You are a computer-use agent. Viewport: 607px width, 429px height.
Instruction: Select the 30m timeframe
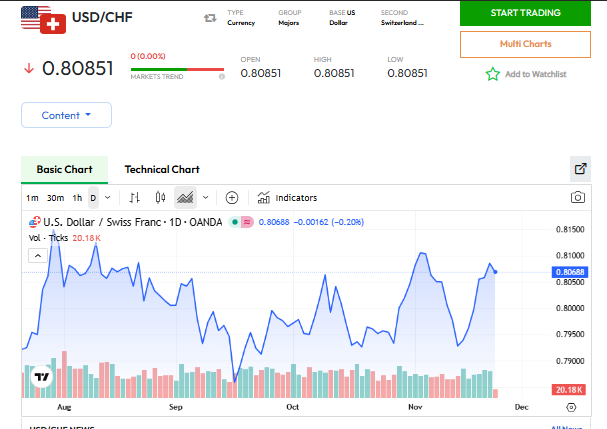[55, 198]
